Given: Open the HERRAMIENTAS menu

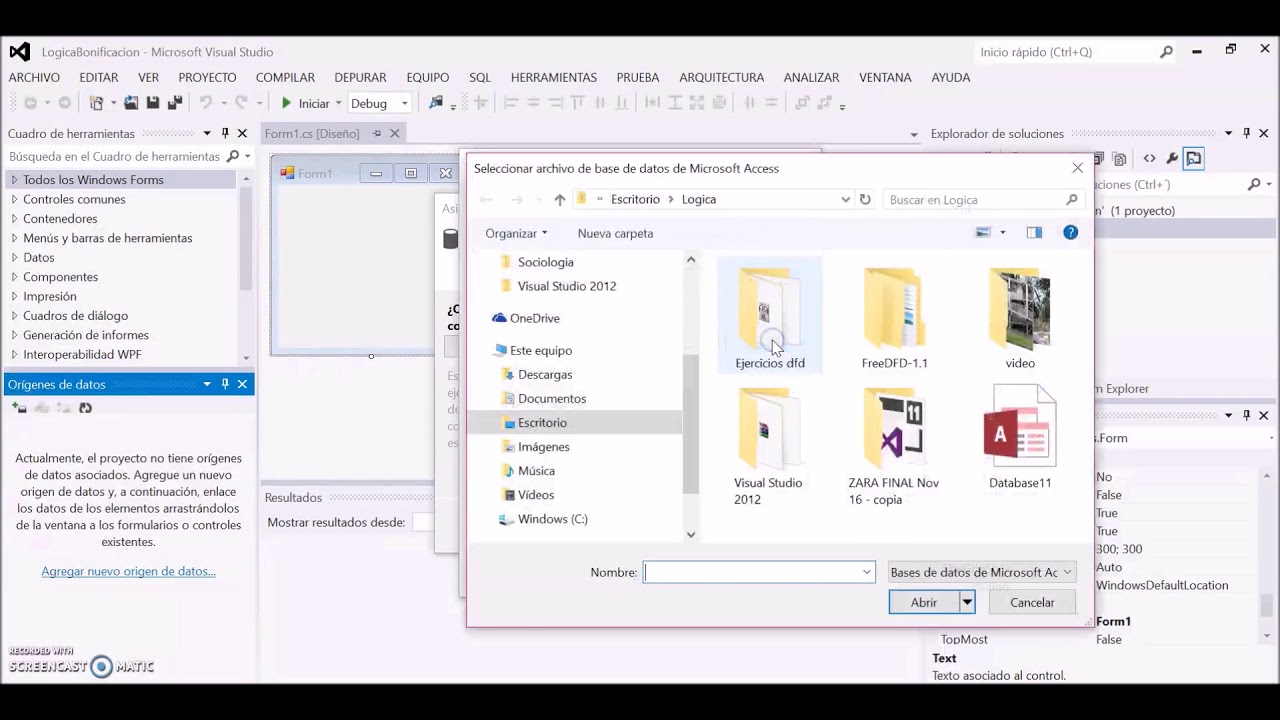Looking at the screenshot, I should point(553,77).
